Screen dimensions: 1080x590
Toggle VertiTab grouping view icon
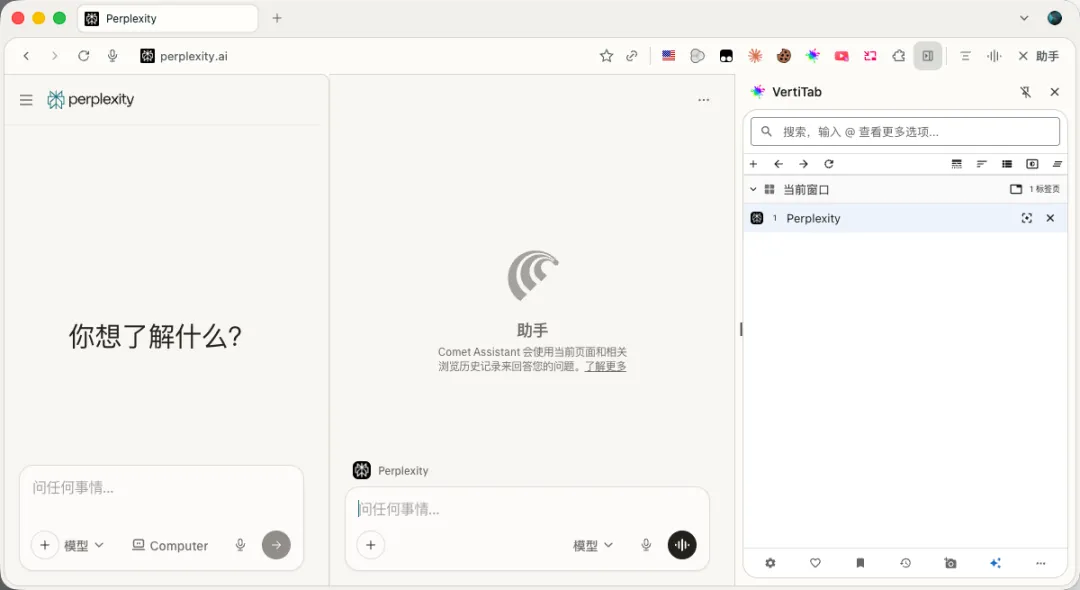(x=957, y=164)
